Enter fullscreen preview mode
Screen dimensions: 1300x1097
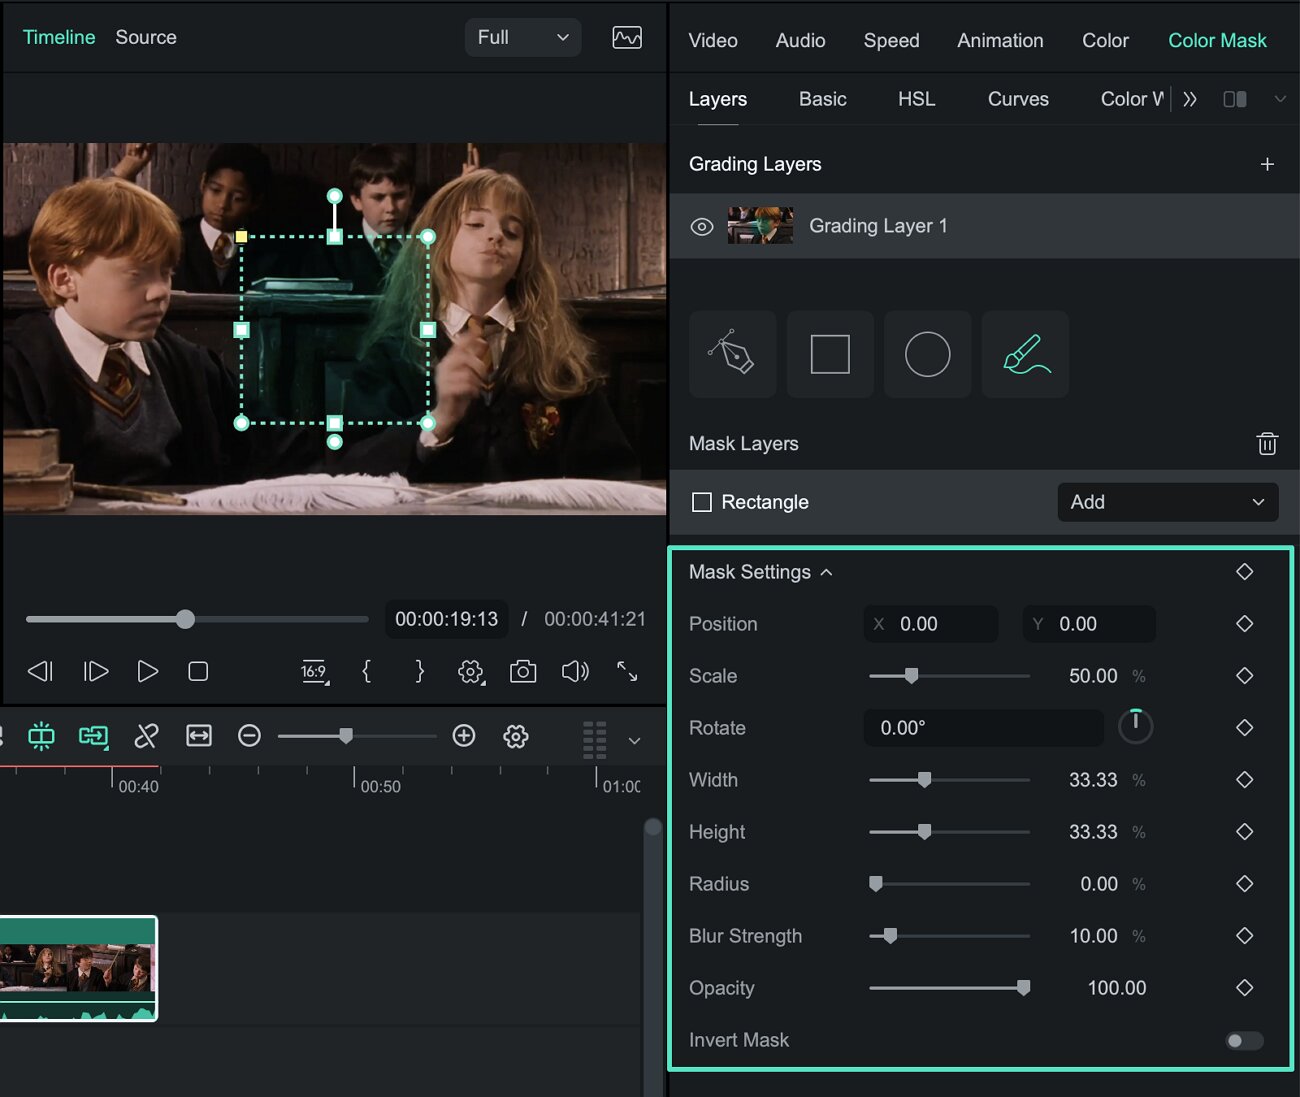click(x=627, y=671)
